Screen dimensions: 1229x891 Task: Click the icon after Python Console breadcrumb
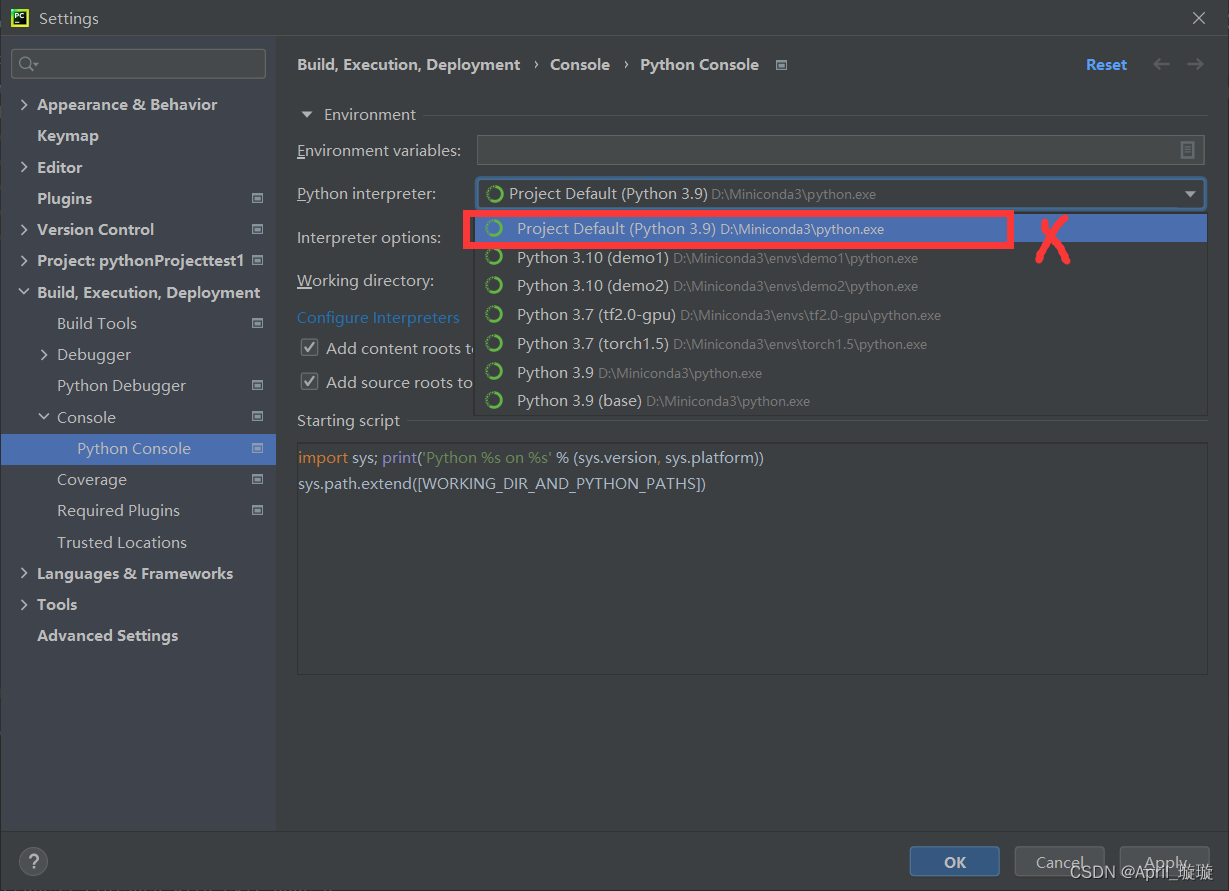(782, 65)
